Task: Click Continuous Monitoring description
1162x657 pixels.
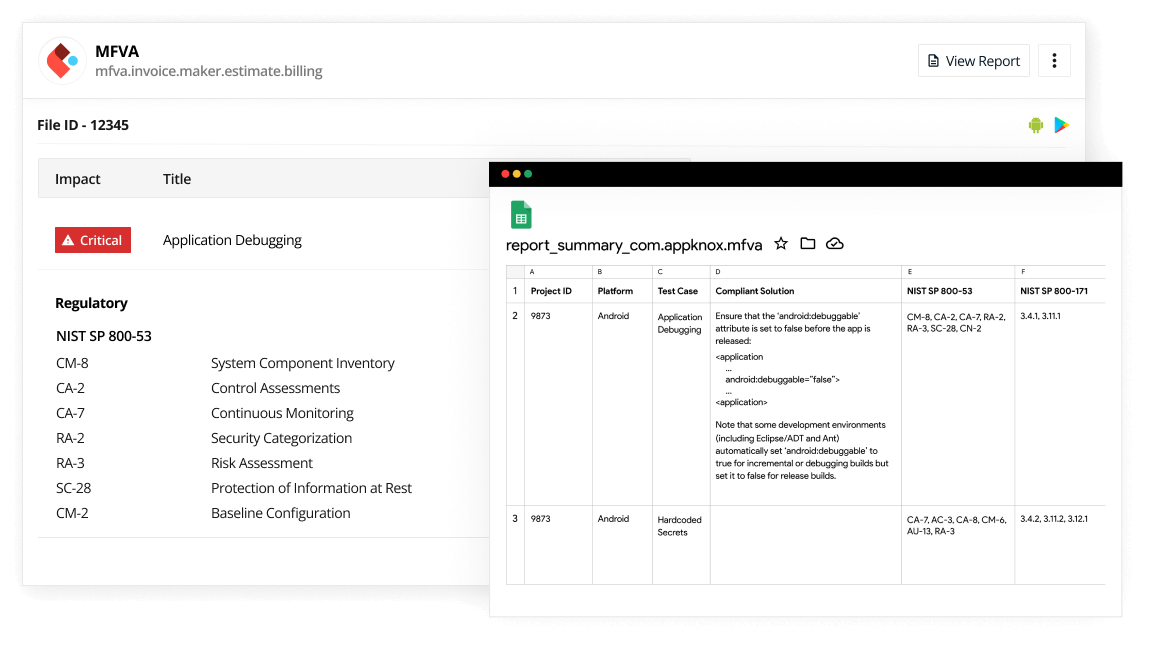Action: coord(282,413)
